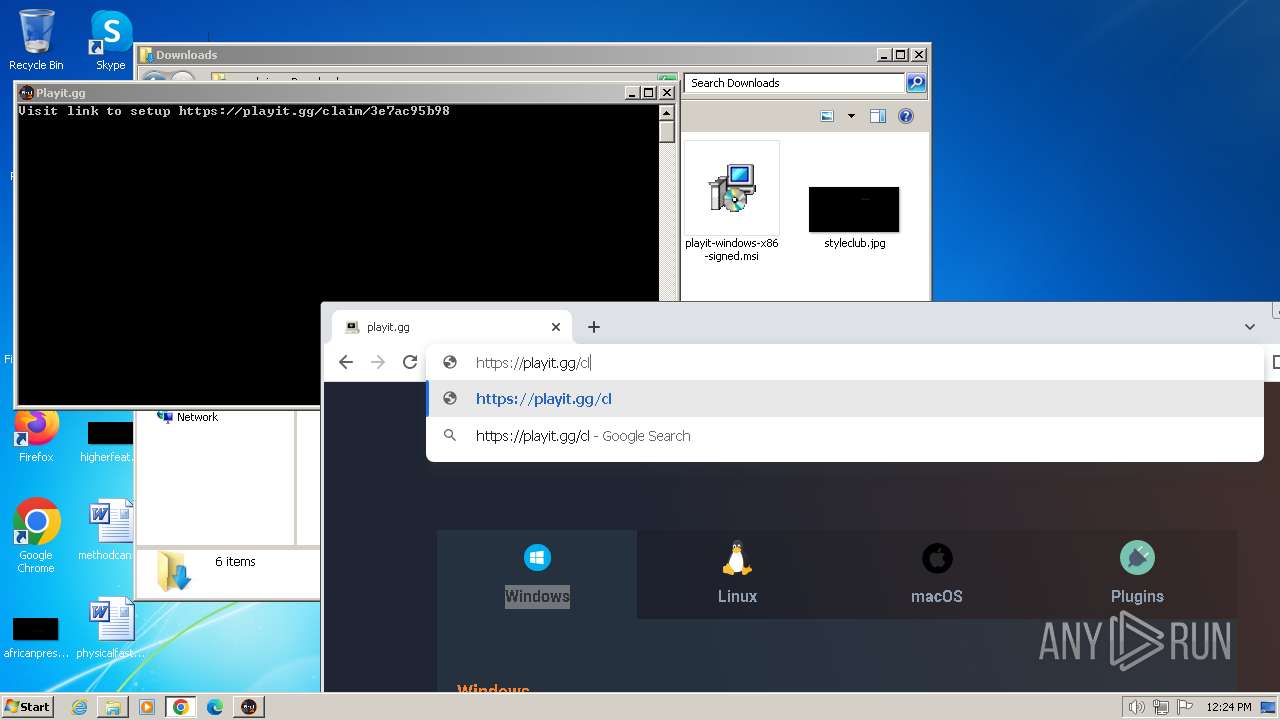This screenshot has height=720, width=1280.
Task: Open the change view icon in Downloads
Action: [x=827, y=116]
